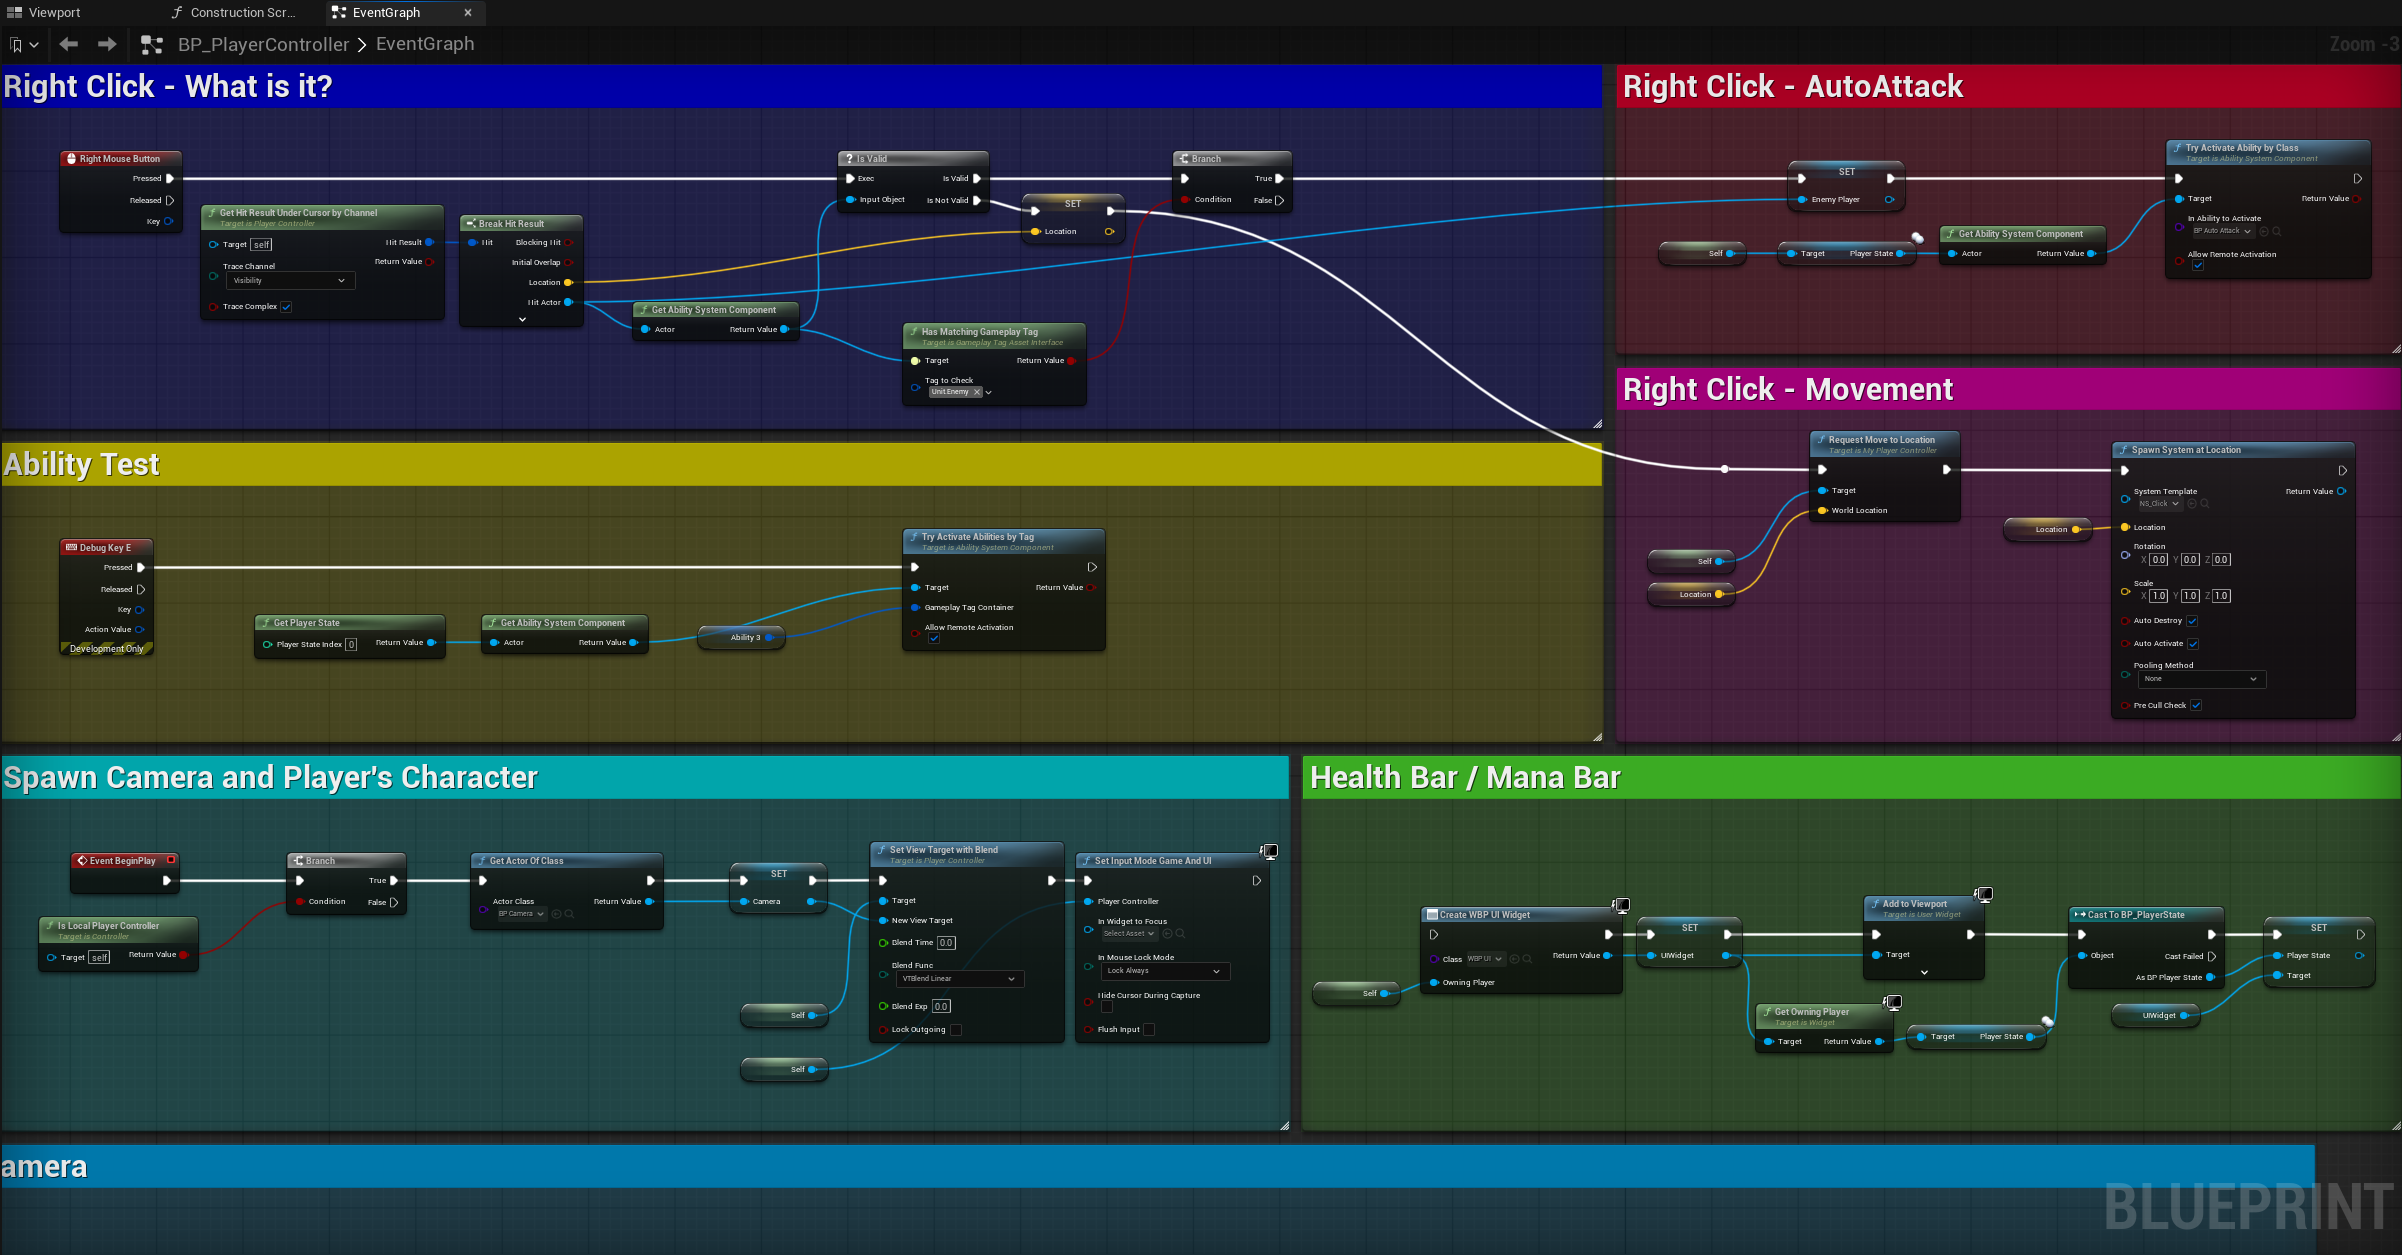Click the Player State Index field

click(x=351, y=645)
